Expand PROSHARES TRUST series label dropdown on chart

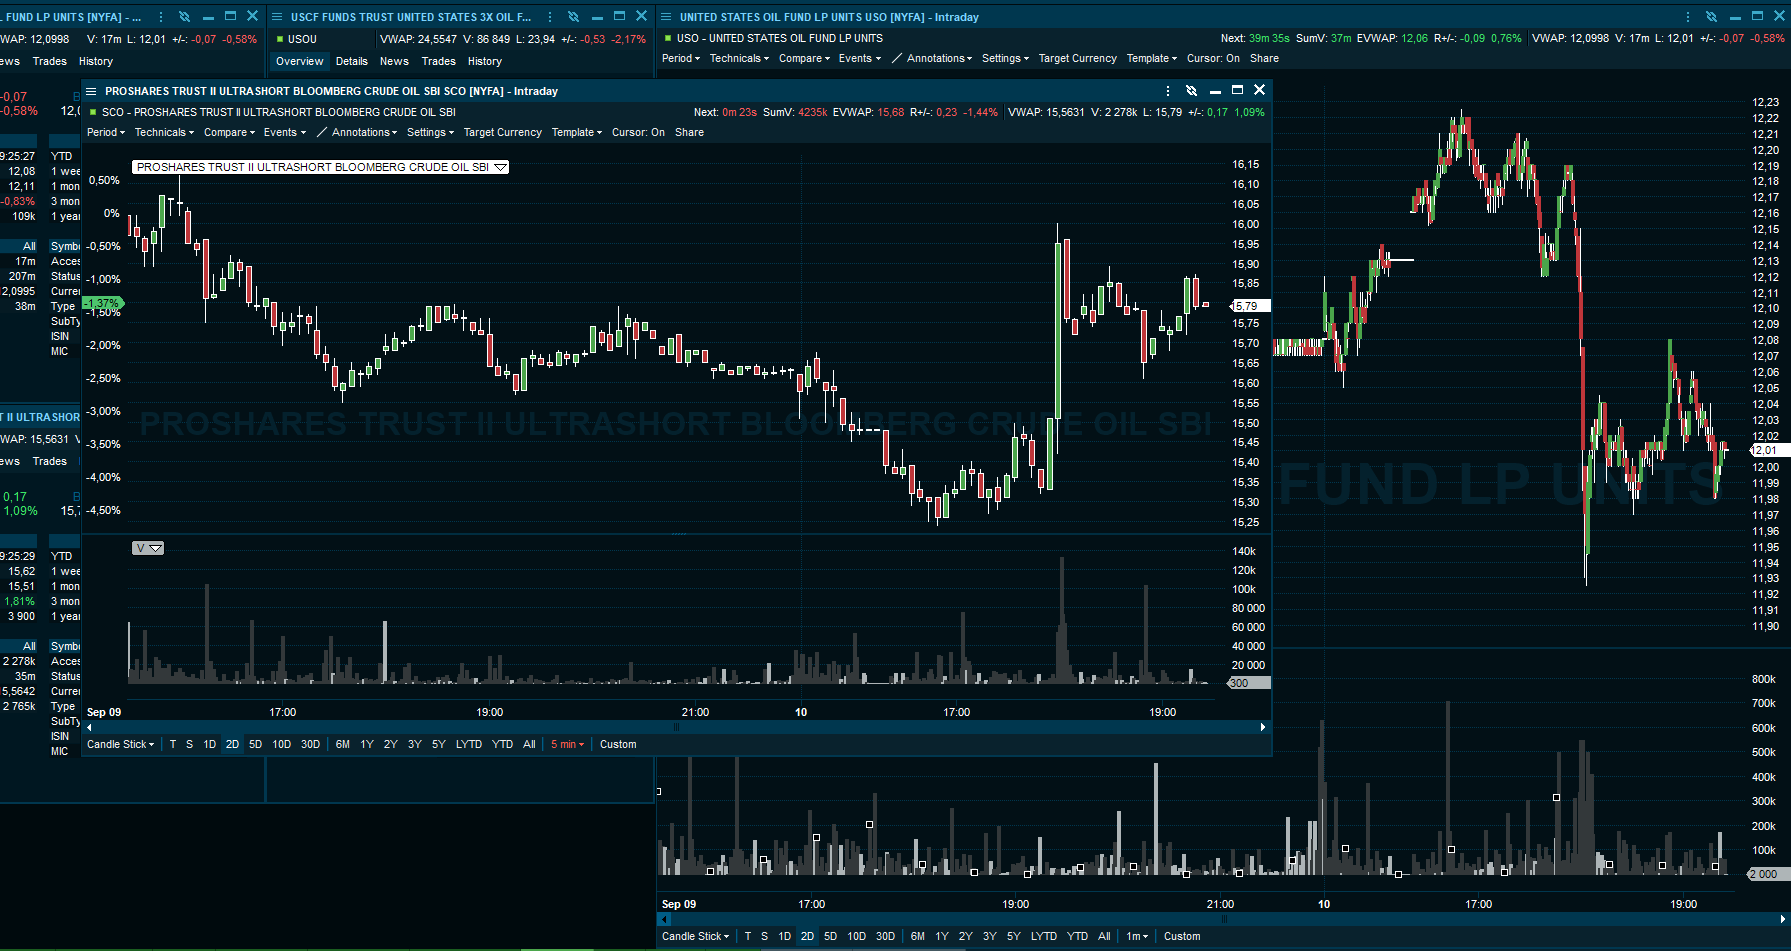click(x=501, y=167)
